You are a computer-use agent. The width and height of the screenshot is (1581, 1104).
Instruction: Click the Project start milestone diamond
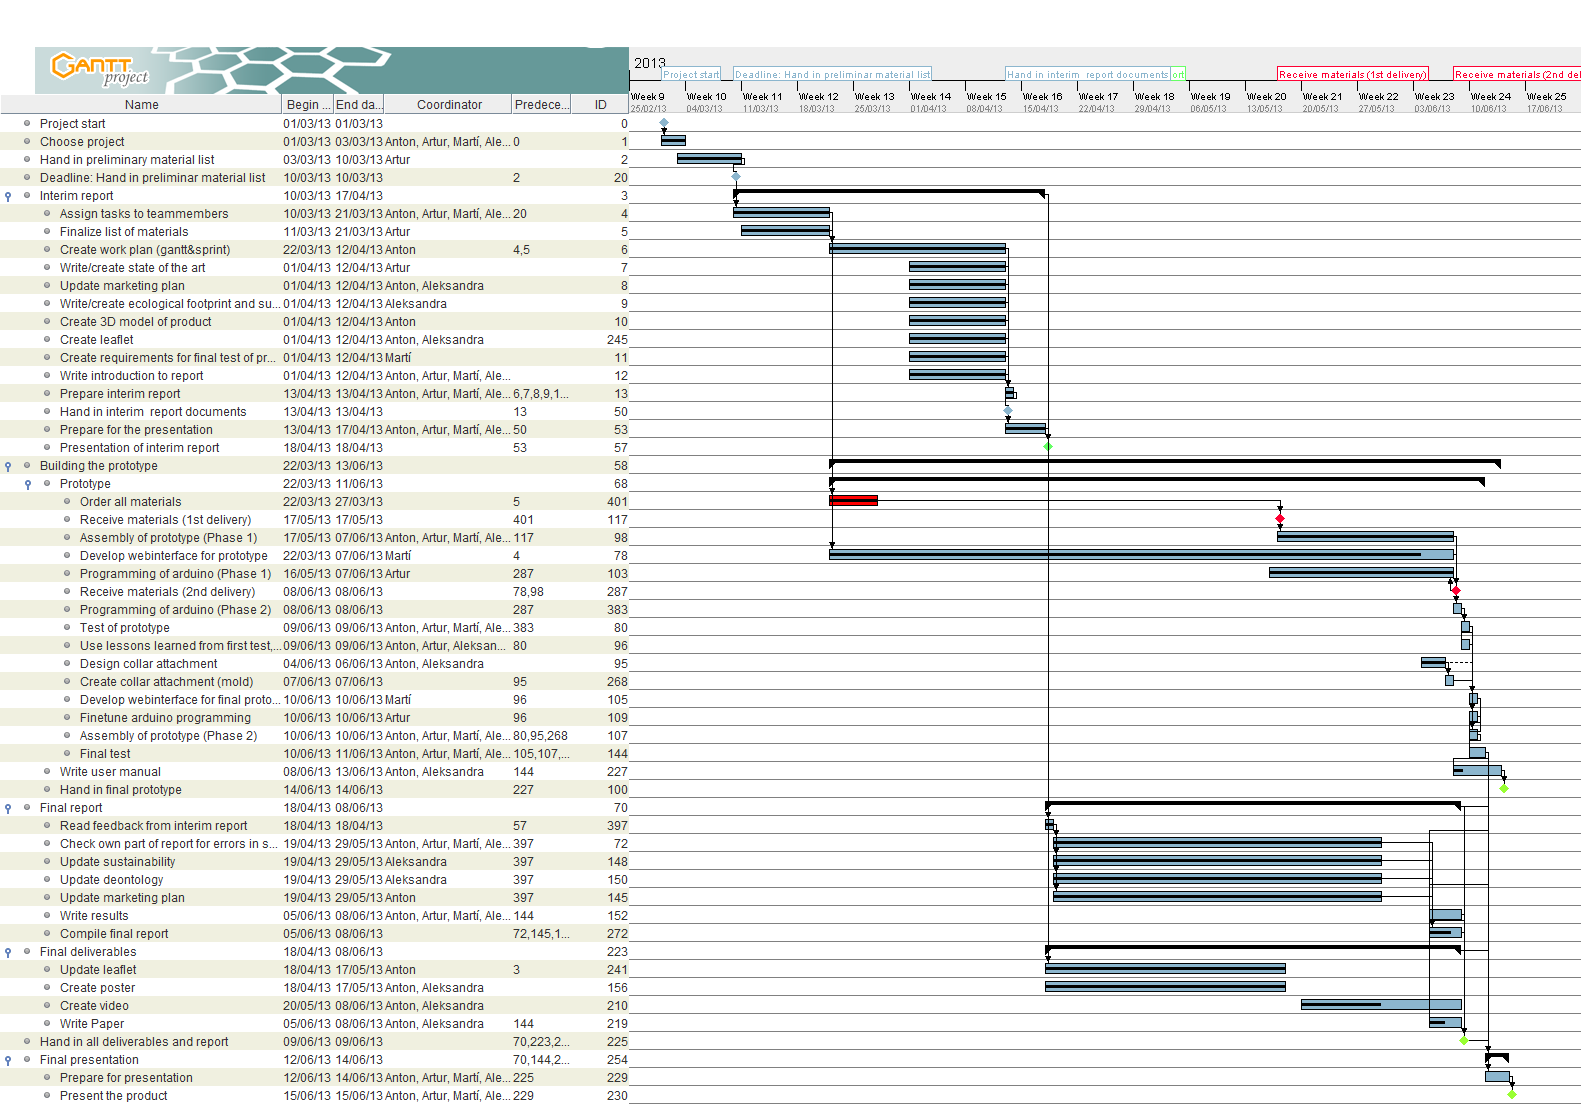click(x=664, y=123)
